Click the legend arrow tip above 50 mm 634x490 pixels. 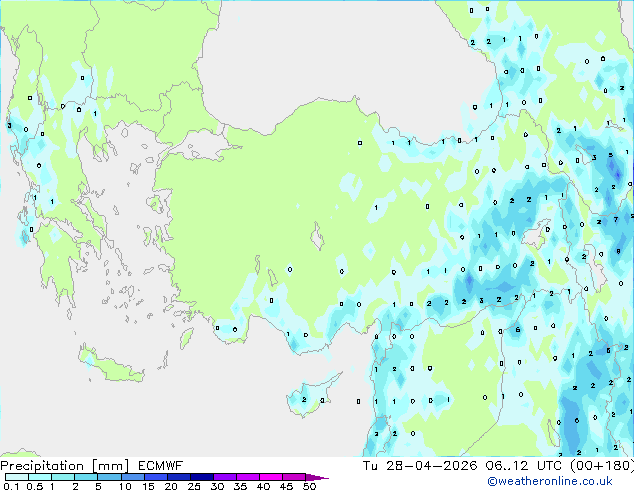[x=317, y=477]
